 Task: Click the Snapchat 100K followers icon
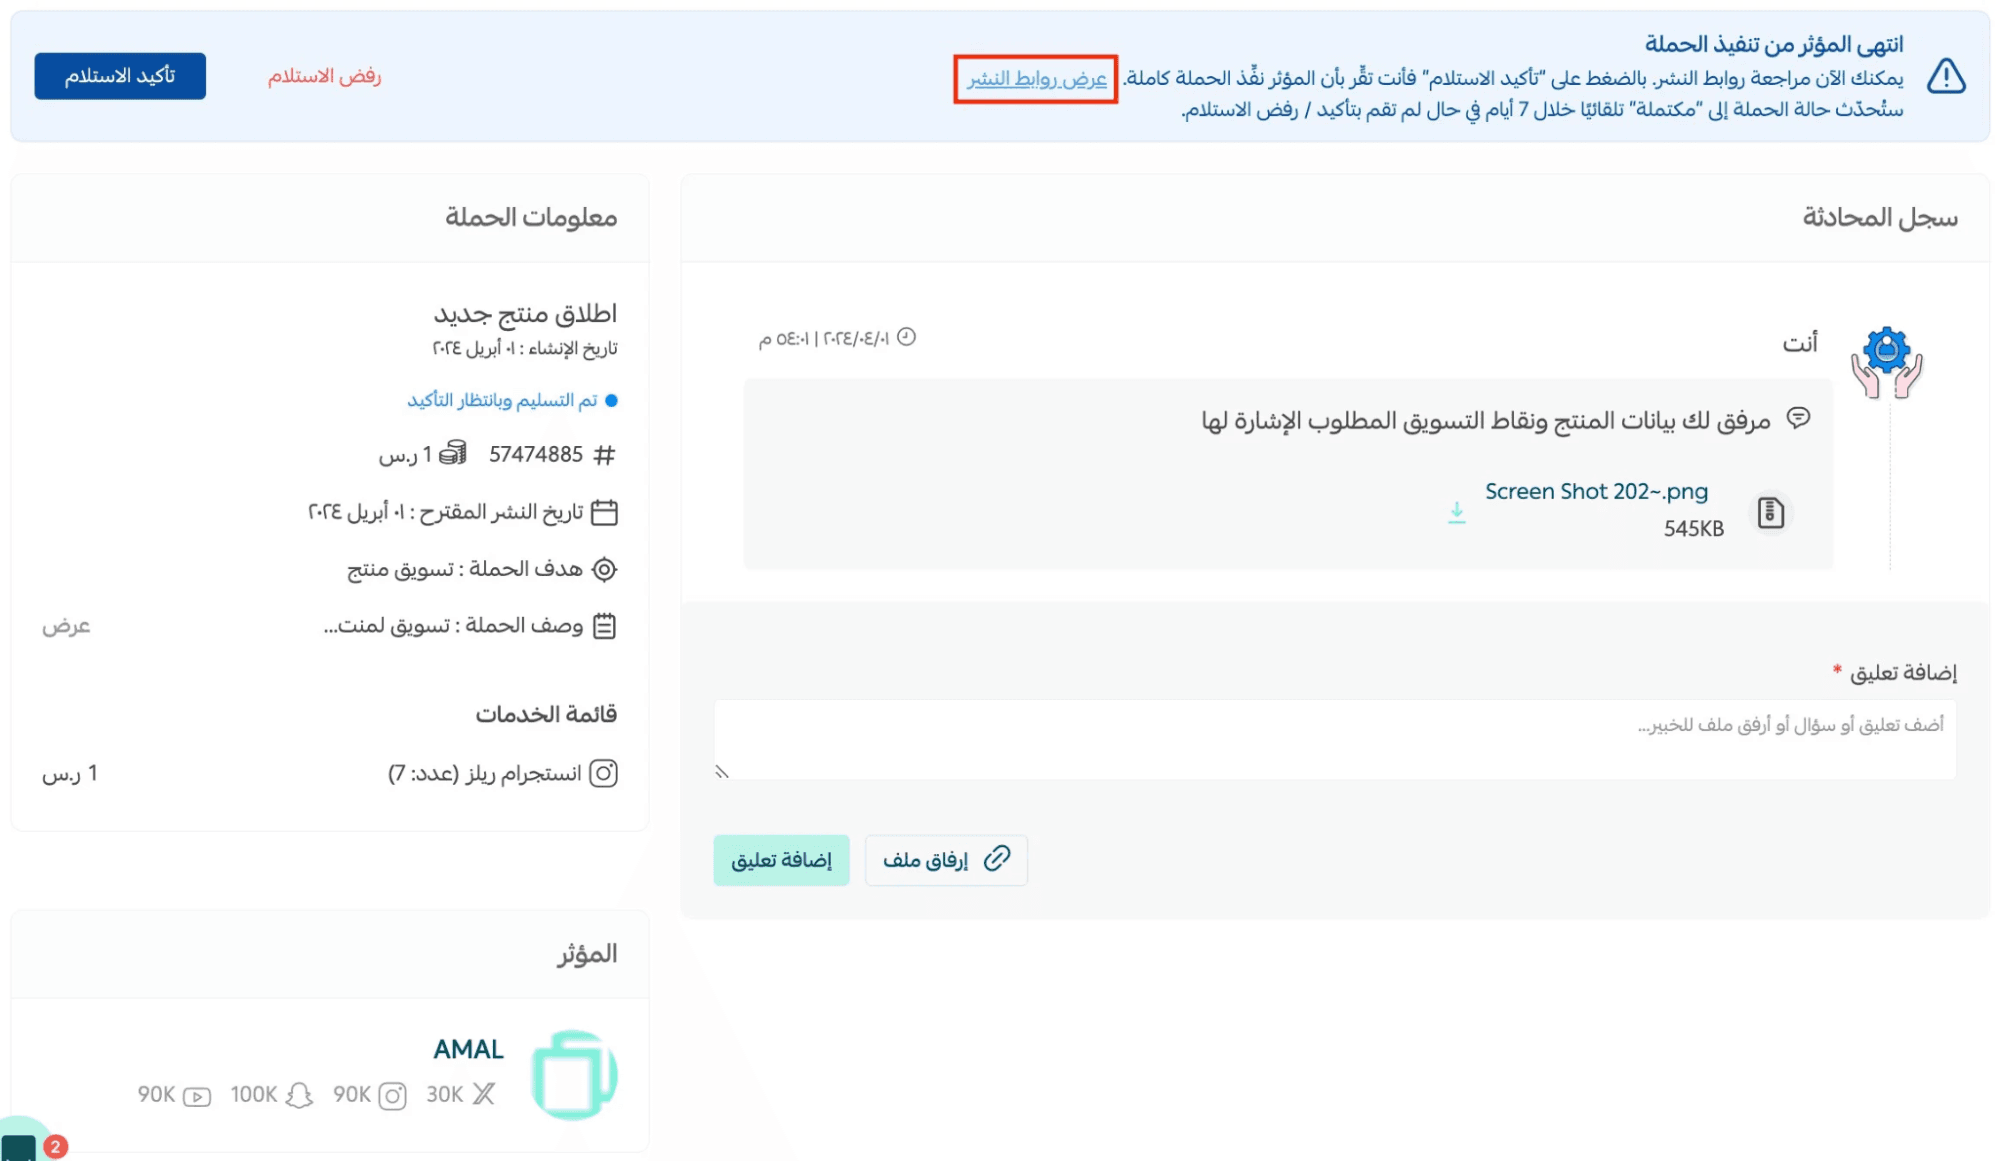[x=299, y=1095]
